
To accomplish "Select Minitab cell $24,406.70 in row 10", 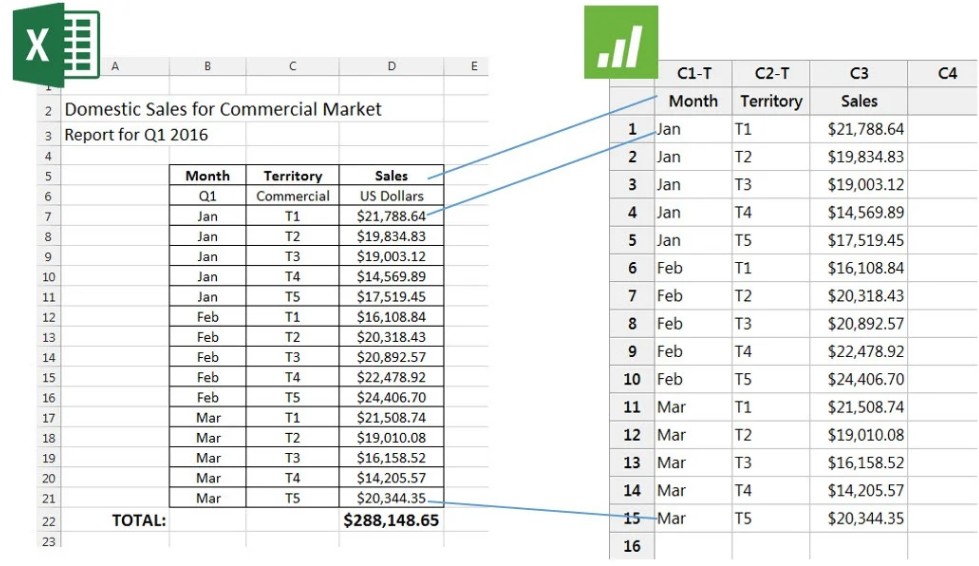I will (858, 379).
